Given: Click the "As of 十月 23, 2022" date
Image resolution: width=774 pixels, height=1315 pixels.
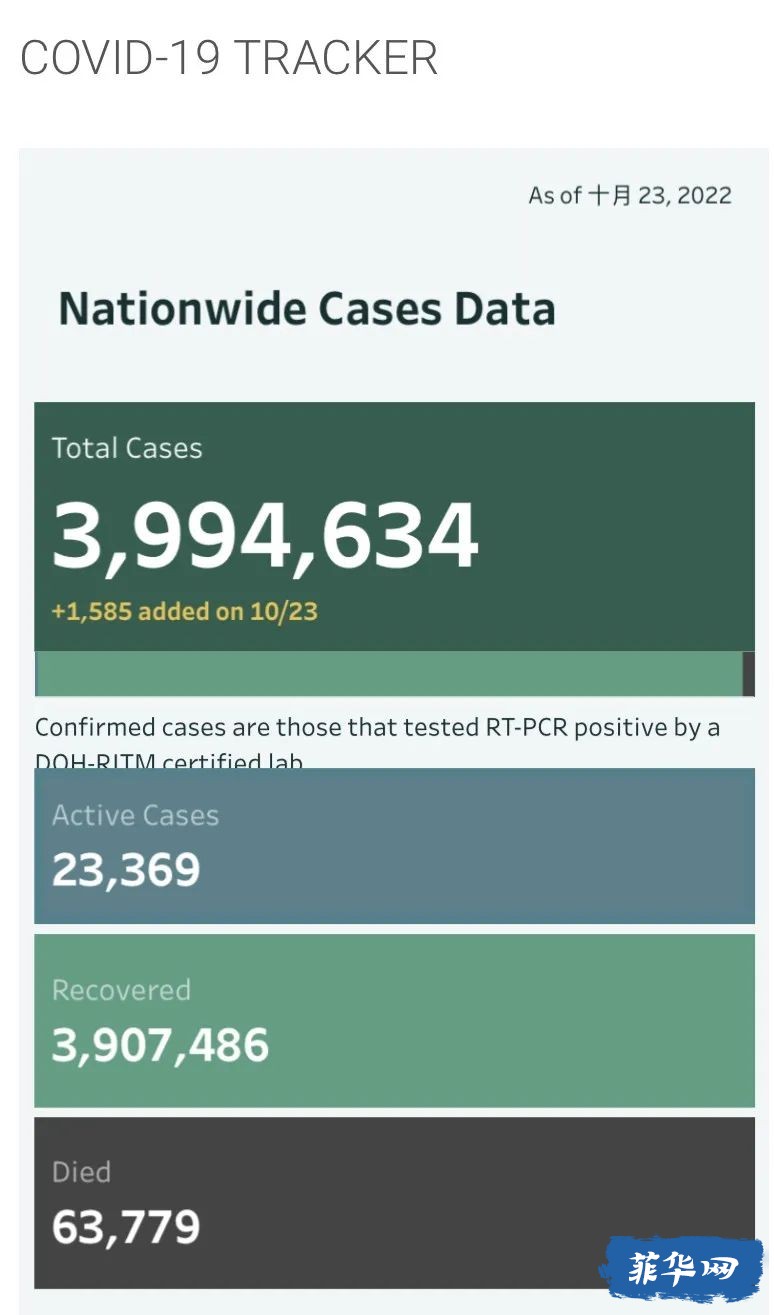Looking at the screenshot, I should click(x=630, y=195).
